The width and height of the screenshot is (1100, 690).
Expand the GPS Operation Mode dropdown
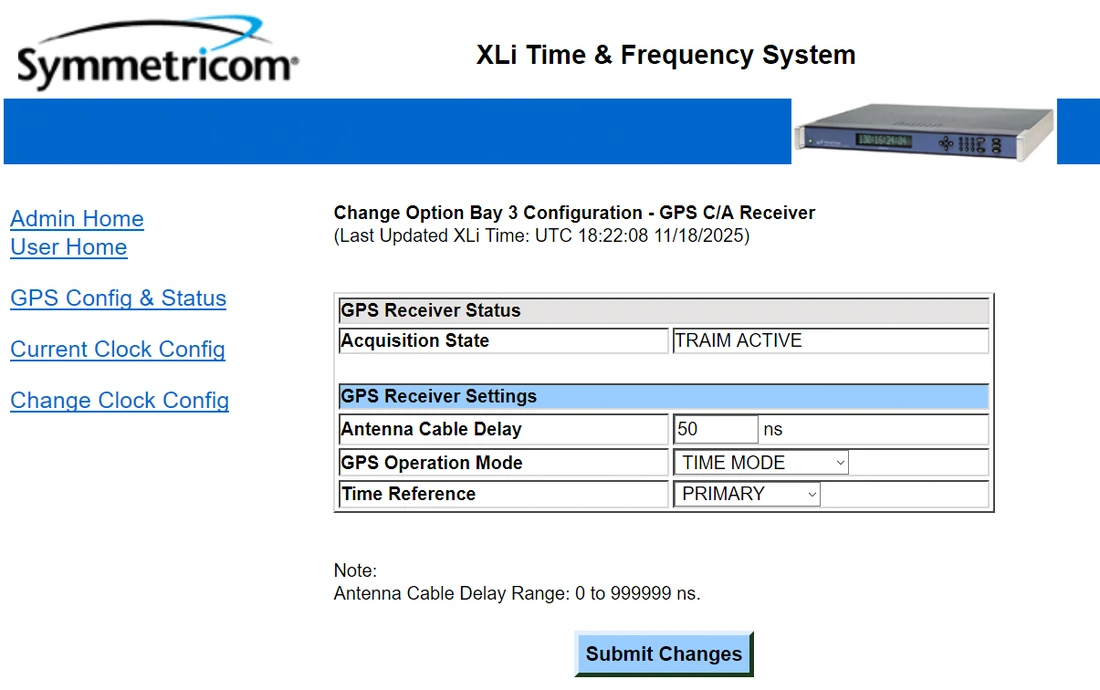pos(764,463)
